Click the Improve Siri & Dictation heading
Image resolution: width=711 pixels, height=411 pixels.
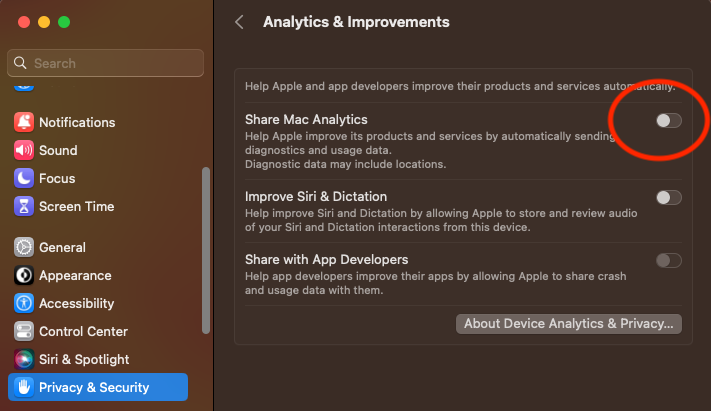point(316,196)
